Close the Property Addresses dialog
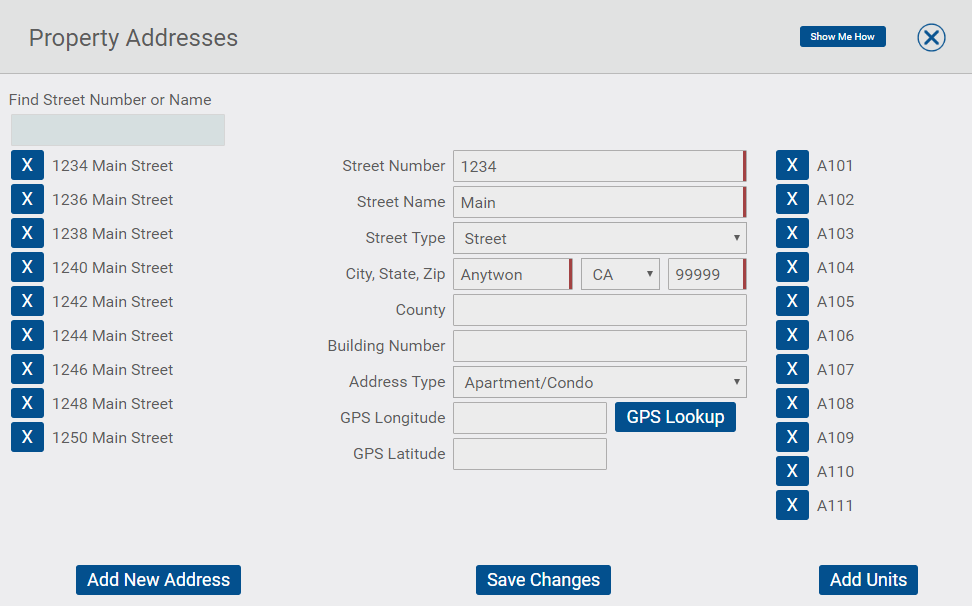The width and height of the screenshot is (972, 606). pos(931,38)
